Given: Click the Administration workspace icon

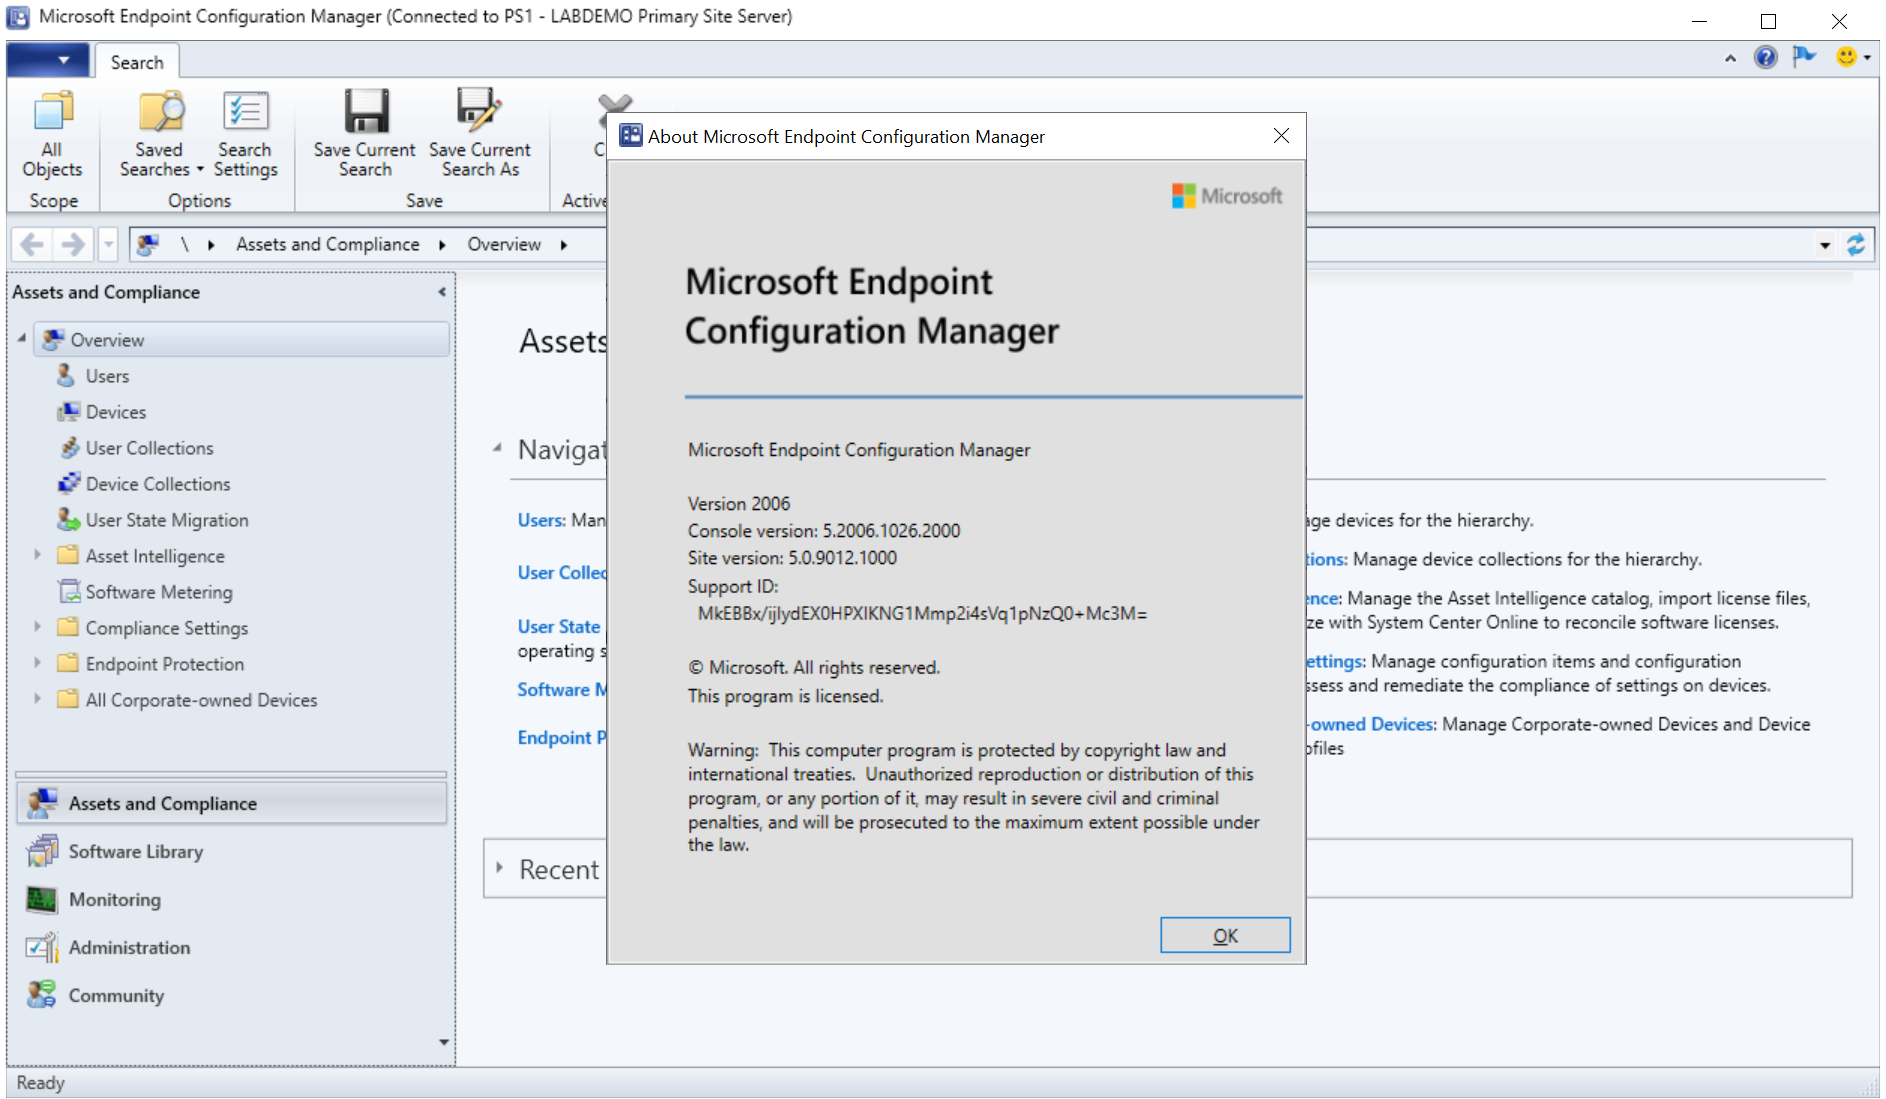Looking at the screenshot, I should 40,947.
